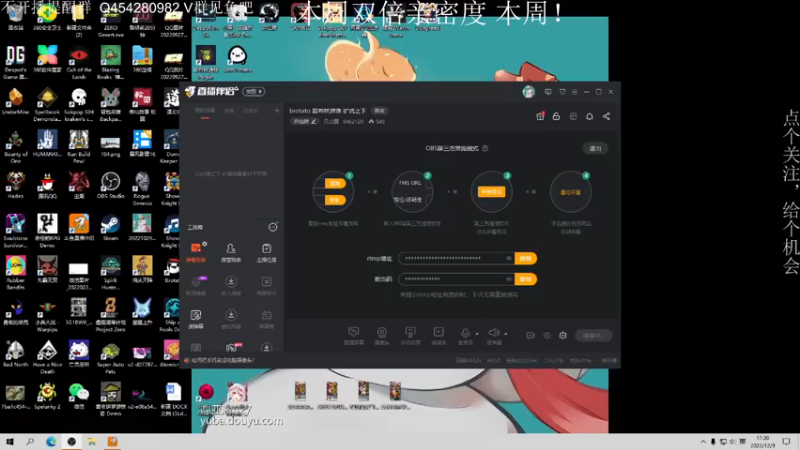This screenshot has width=800, height=450.
Task: Click the greyed start streaming button at the bottom right
Action: [x=593, y=335]
